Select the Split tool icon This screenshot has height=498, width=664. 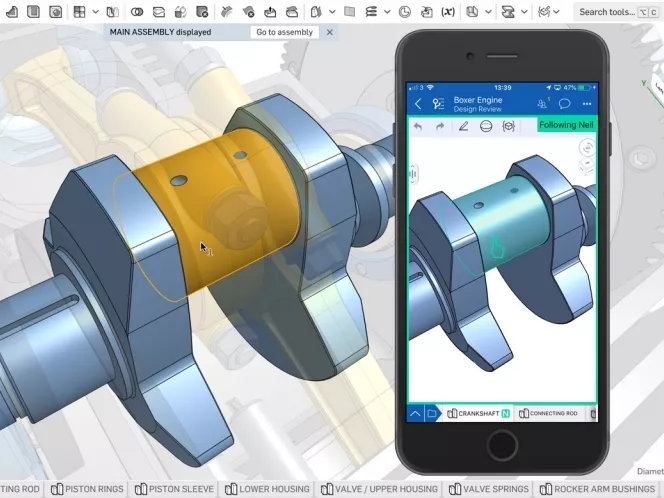[x=159, y=12]
